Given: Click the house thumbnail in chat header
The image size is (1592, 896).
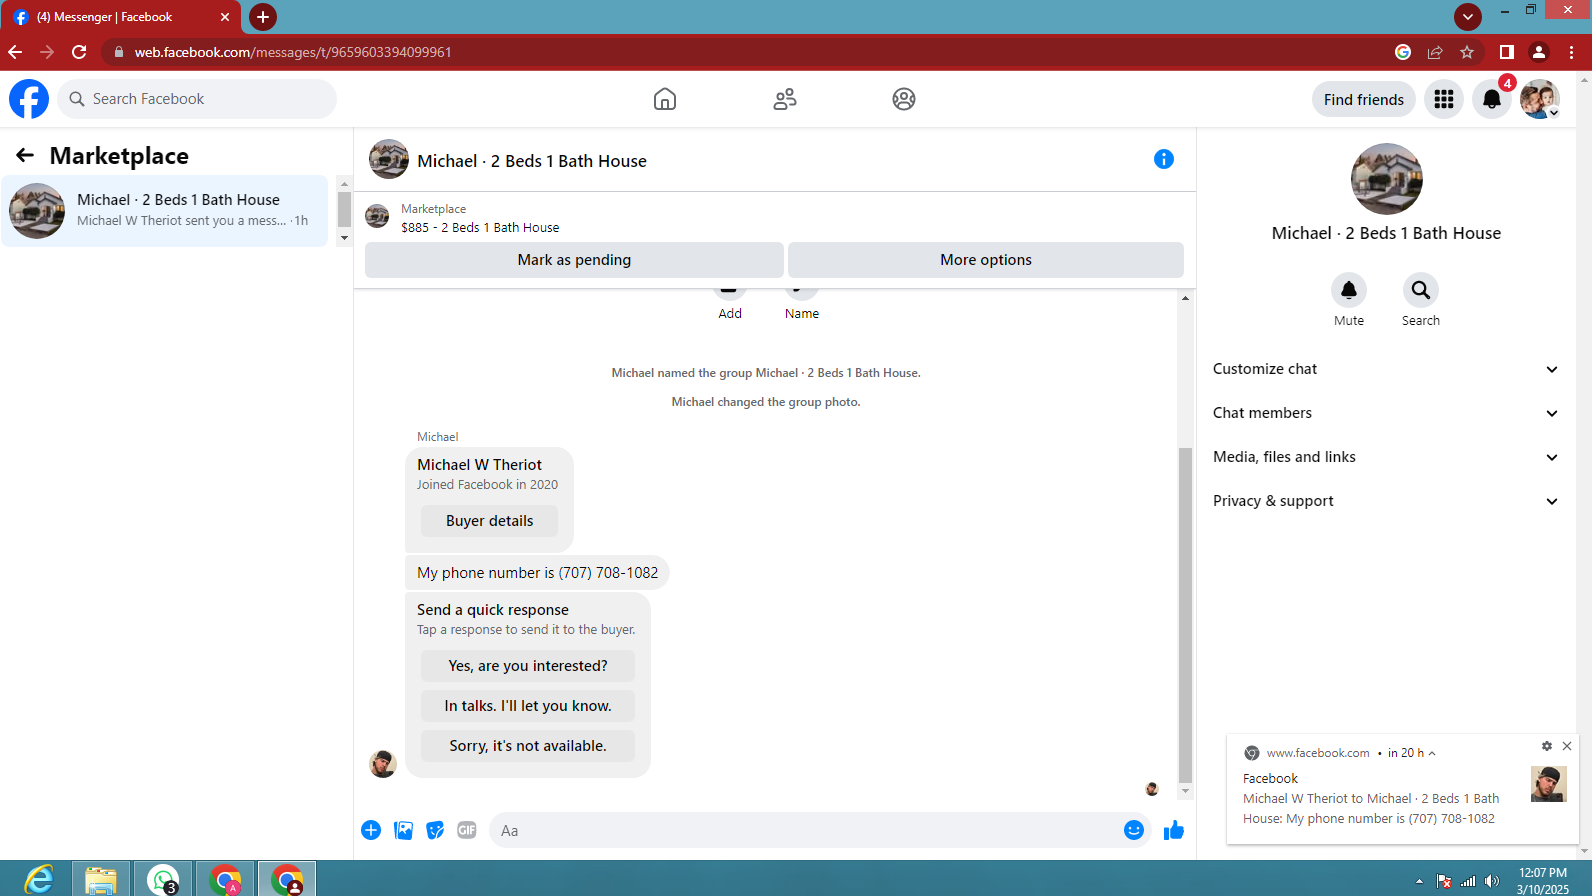Looking at the screenshot, I should (x=389, y=159).
